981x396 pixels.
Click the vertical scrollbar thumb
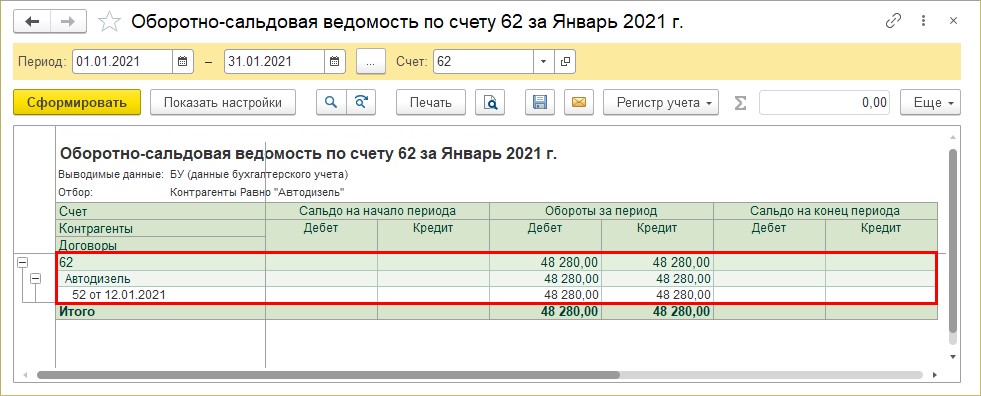(953, 241)
